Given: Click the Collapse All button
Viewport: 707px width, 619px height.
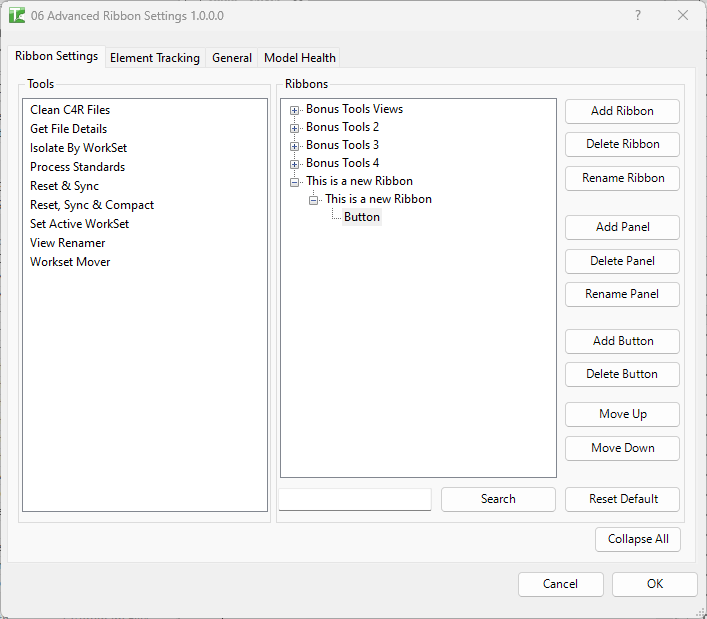Looking at the screenshot, I should (x=638, y=539).
